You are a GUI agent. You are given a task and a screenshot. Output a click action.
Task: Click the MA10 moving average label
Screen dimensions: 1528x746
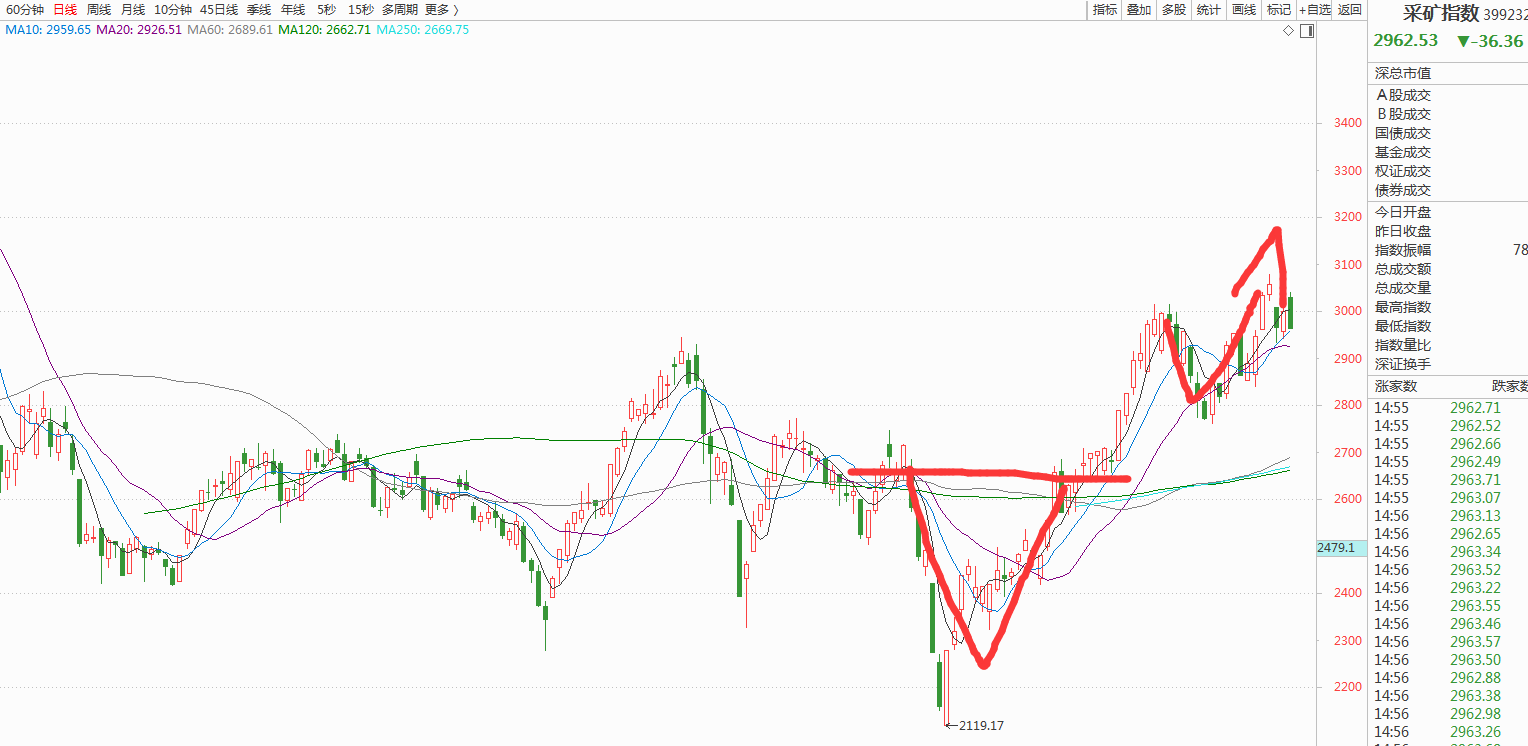point(48,30)
